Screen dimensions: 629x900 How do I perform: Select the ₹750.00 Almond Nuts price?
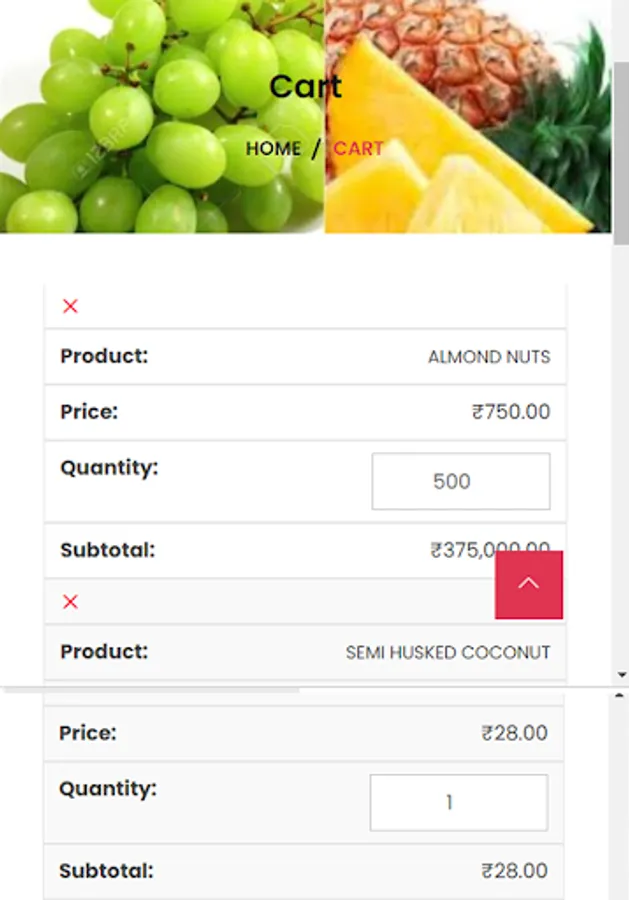point(510,412)
